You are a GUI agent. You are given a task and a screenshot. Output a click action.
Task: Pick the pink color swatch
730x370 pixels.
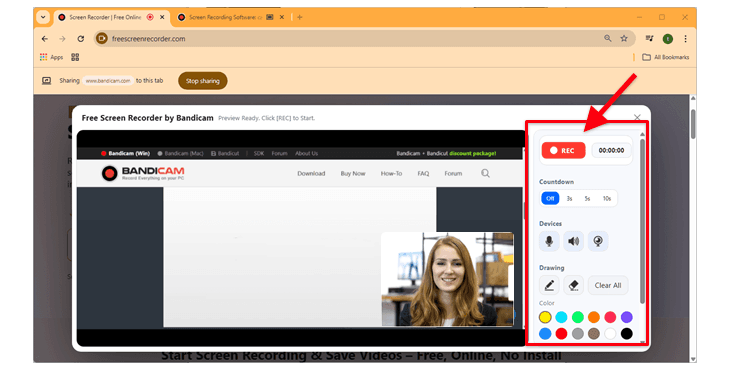point(610,317)
